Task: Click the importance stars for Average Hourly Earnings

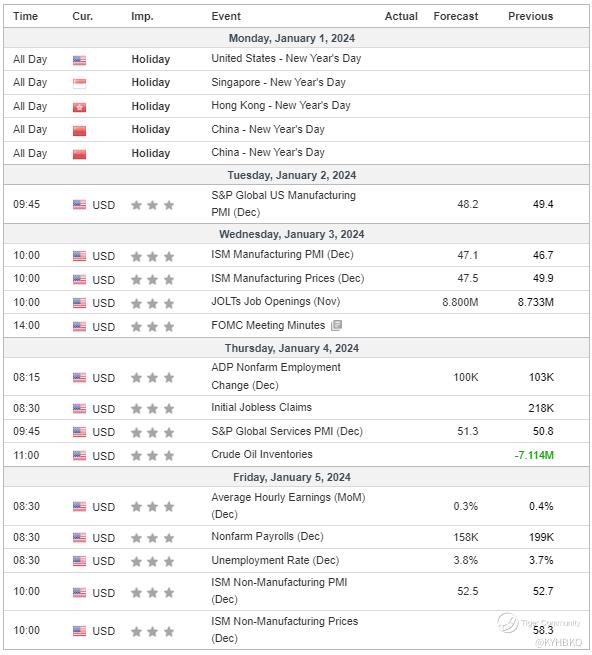Action: coord(152,507)
